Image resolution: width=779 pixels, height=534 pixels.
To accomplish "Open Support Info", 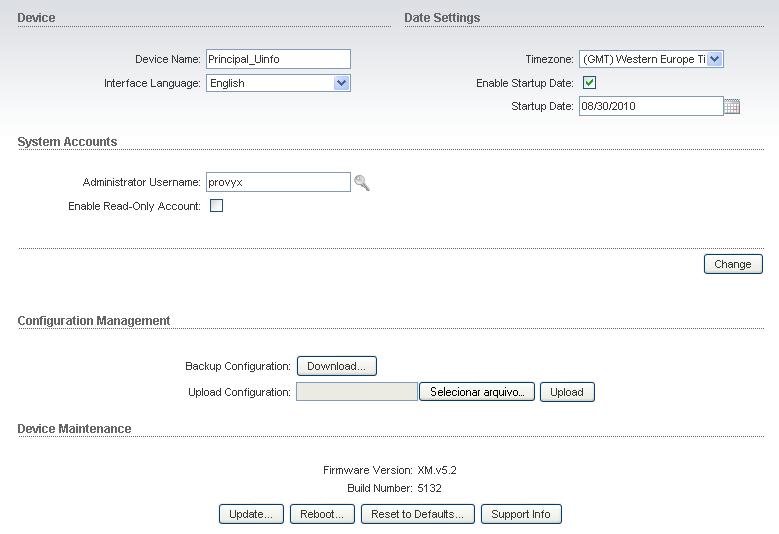I will click(521, 514).
